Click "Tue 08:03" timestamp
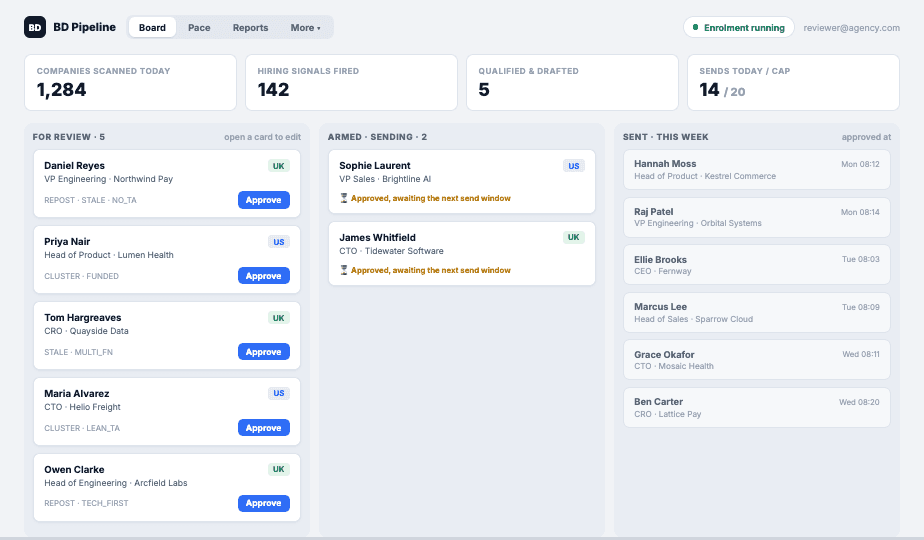924x540 pixels. 860,259
